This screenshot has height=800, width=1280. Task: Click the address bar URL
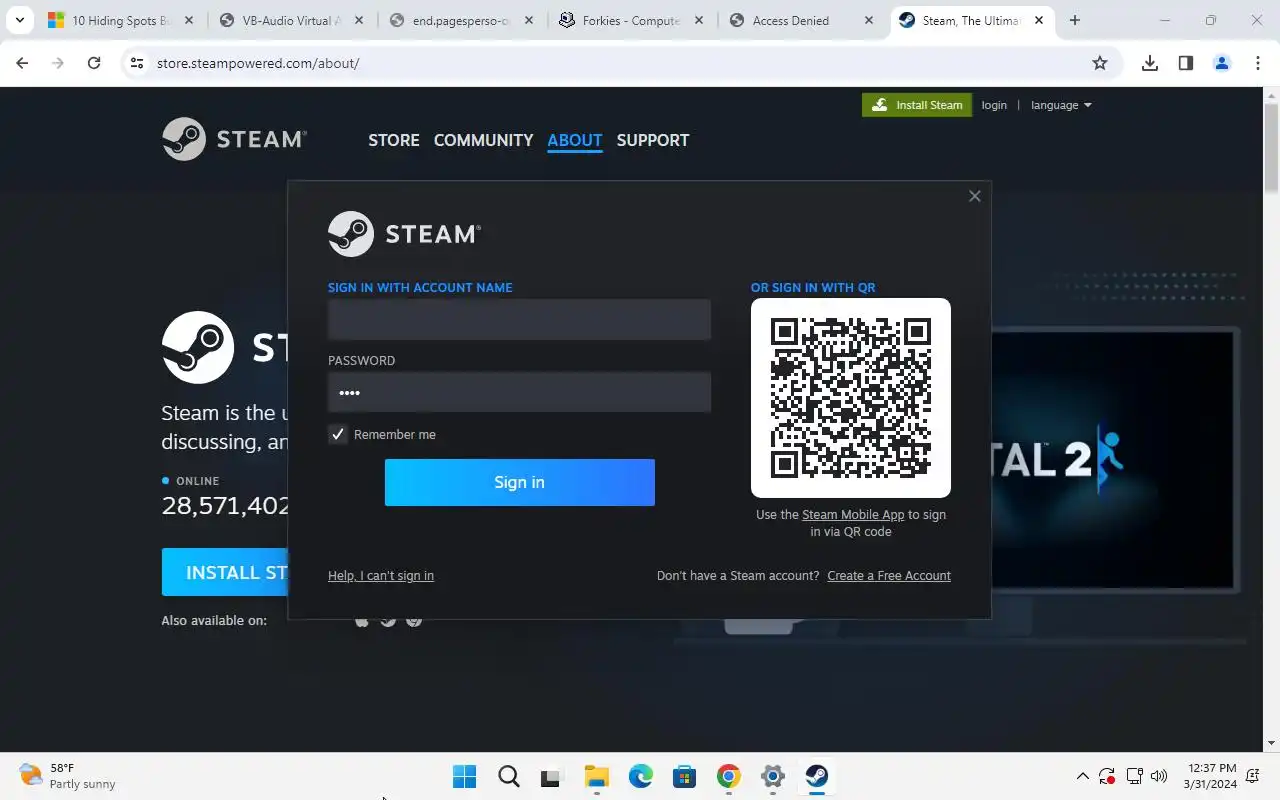click(x=258, y=63)
